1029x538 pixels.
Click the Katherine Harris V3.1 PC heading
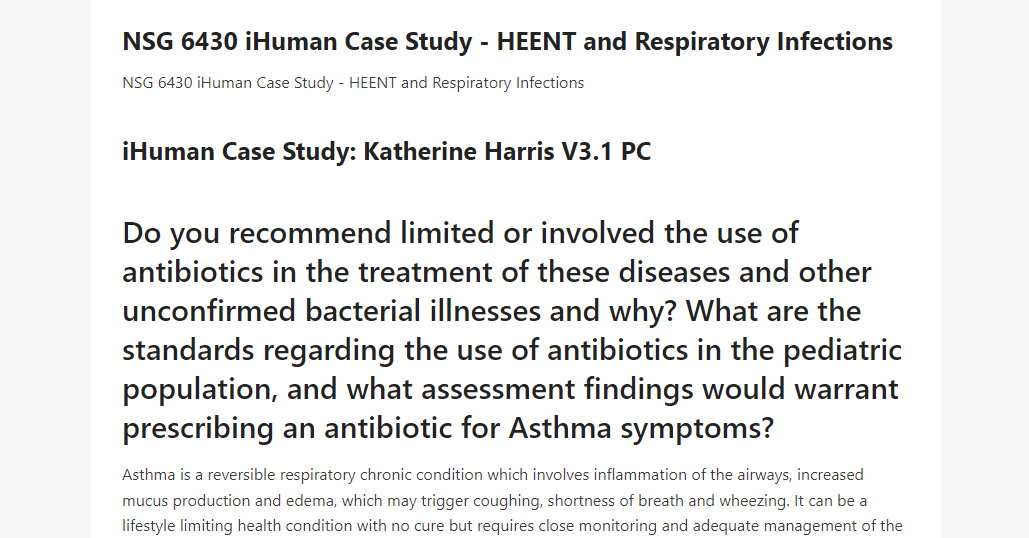387,152
